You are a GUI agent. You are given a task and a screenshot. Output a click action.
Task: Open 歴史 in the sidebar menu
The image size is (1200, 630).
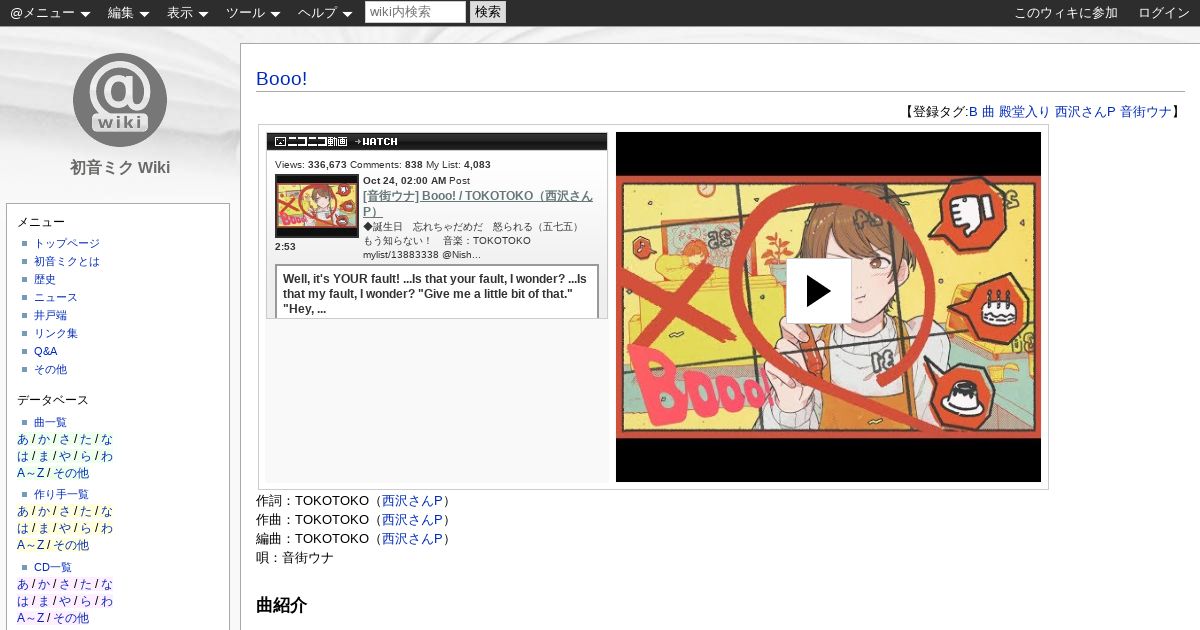tap(45, 279)
